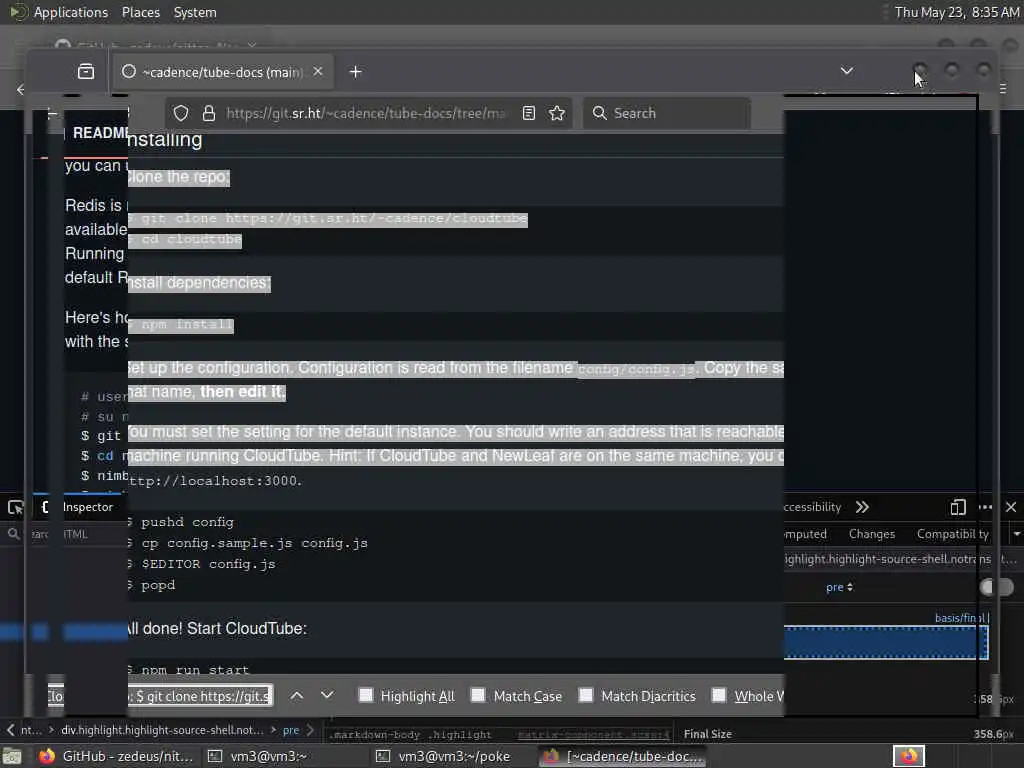Switch to ~cadence/tube-doc taskbar window

624,756
